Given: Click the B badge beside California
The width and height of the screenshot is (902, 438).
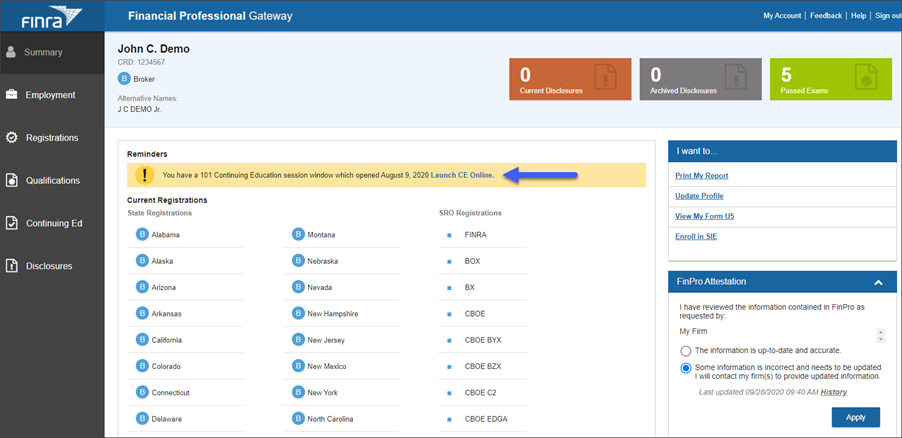Looking at the screenshot, I should point(142,340).
